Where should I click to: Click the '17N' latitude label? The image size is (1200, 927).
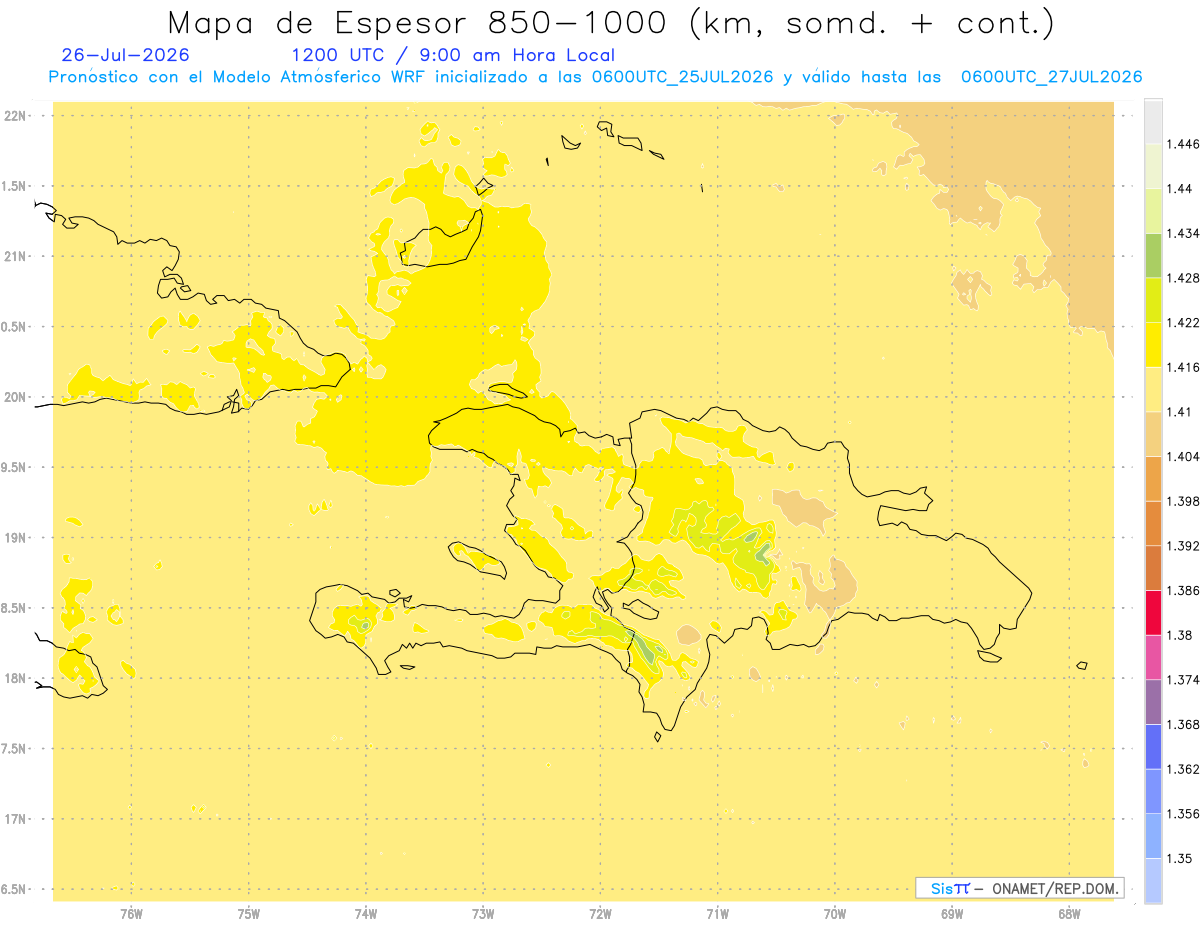click(x=15, y=820)
